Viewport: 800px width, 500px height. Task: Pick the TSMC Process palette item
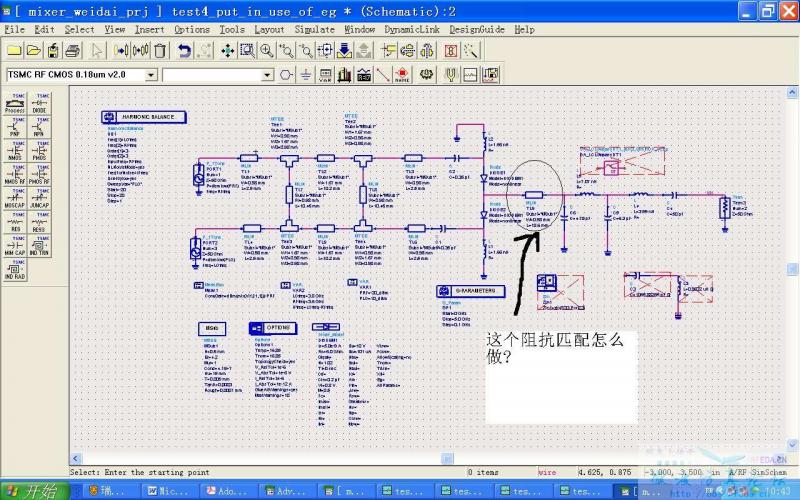pos(15,103)
